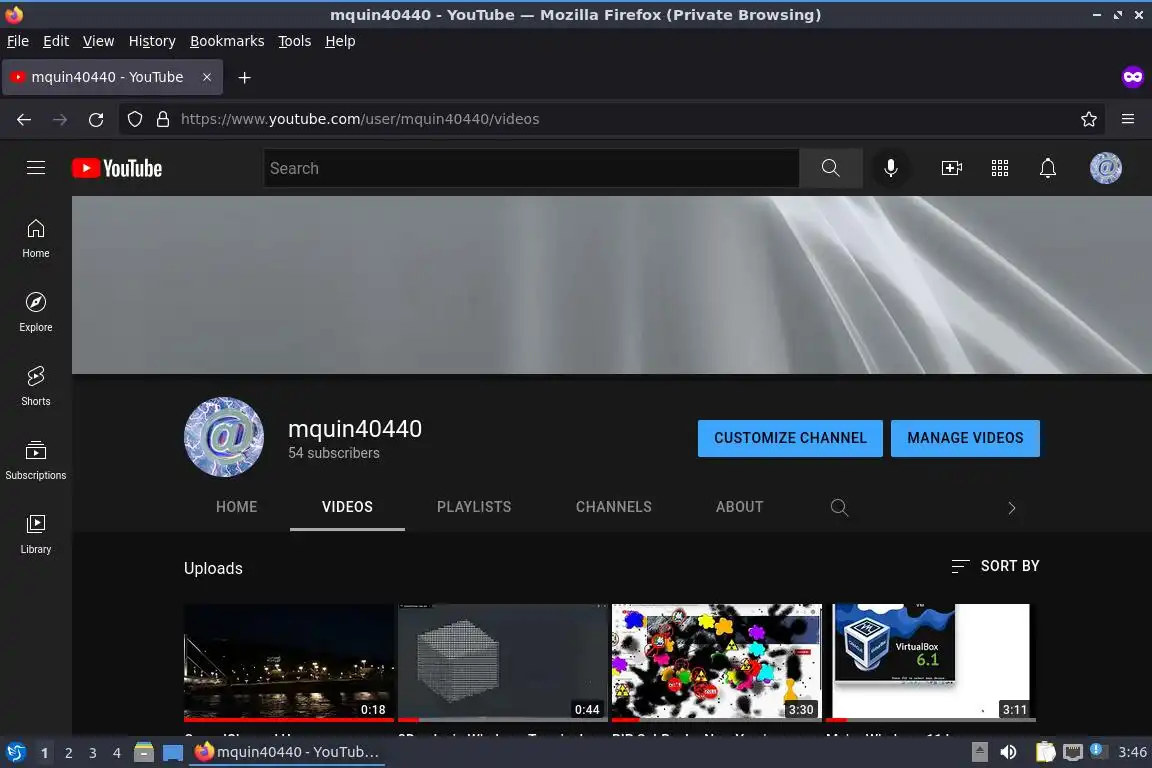Click the mquin40440 channel avatar
Screen dimensions: 1152x768
tap(223, 437)
